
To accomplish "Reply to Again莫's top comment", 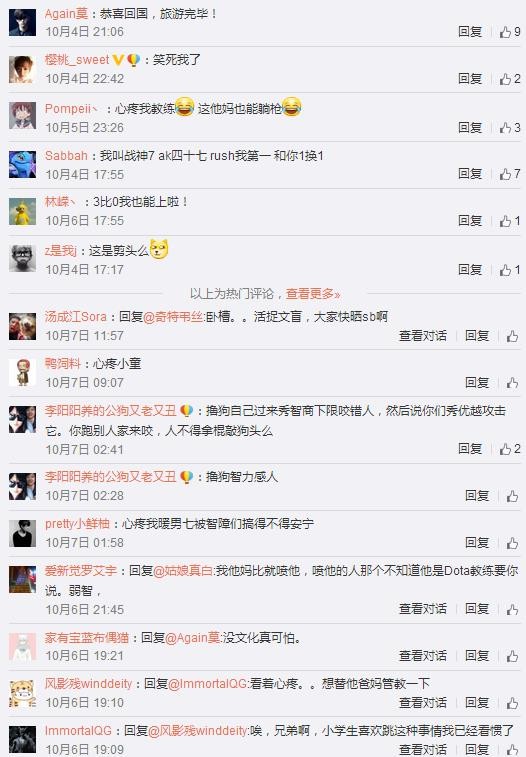I will click(470, 32).
